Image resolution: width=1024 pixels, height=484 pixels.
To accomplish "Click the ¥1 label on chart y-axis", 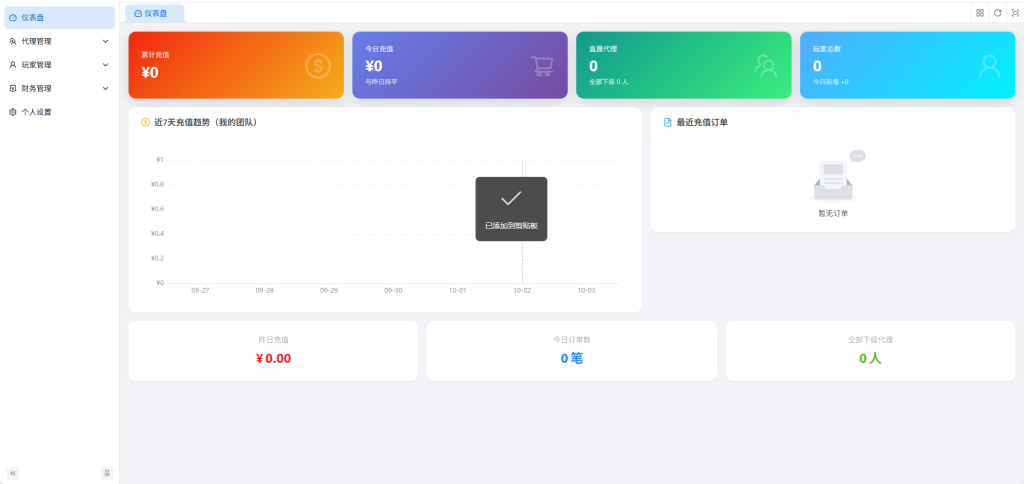I will 160,159.
